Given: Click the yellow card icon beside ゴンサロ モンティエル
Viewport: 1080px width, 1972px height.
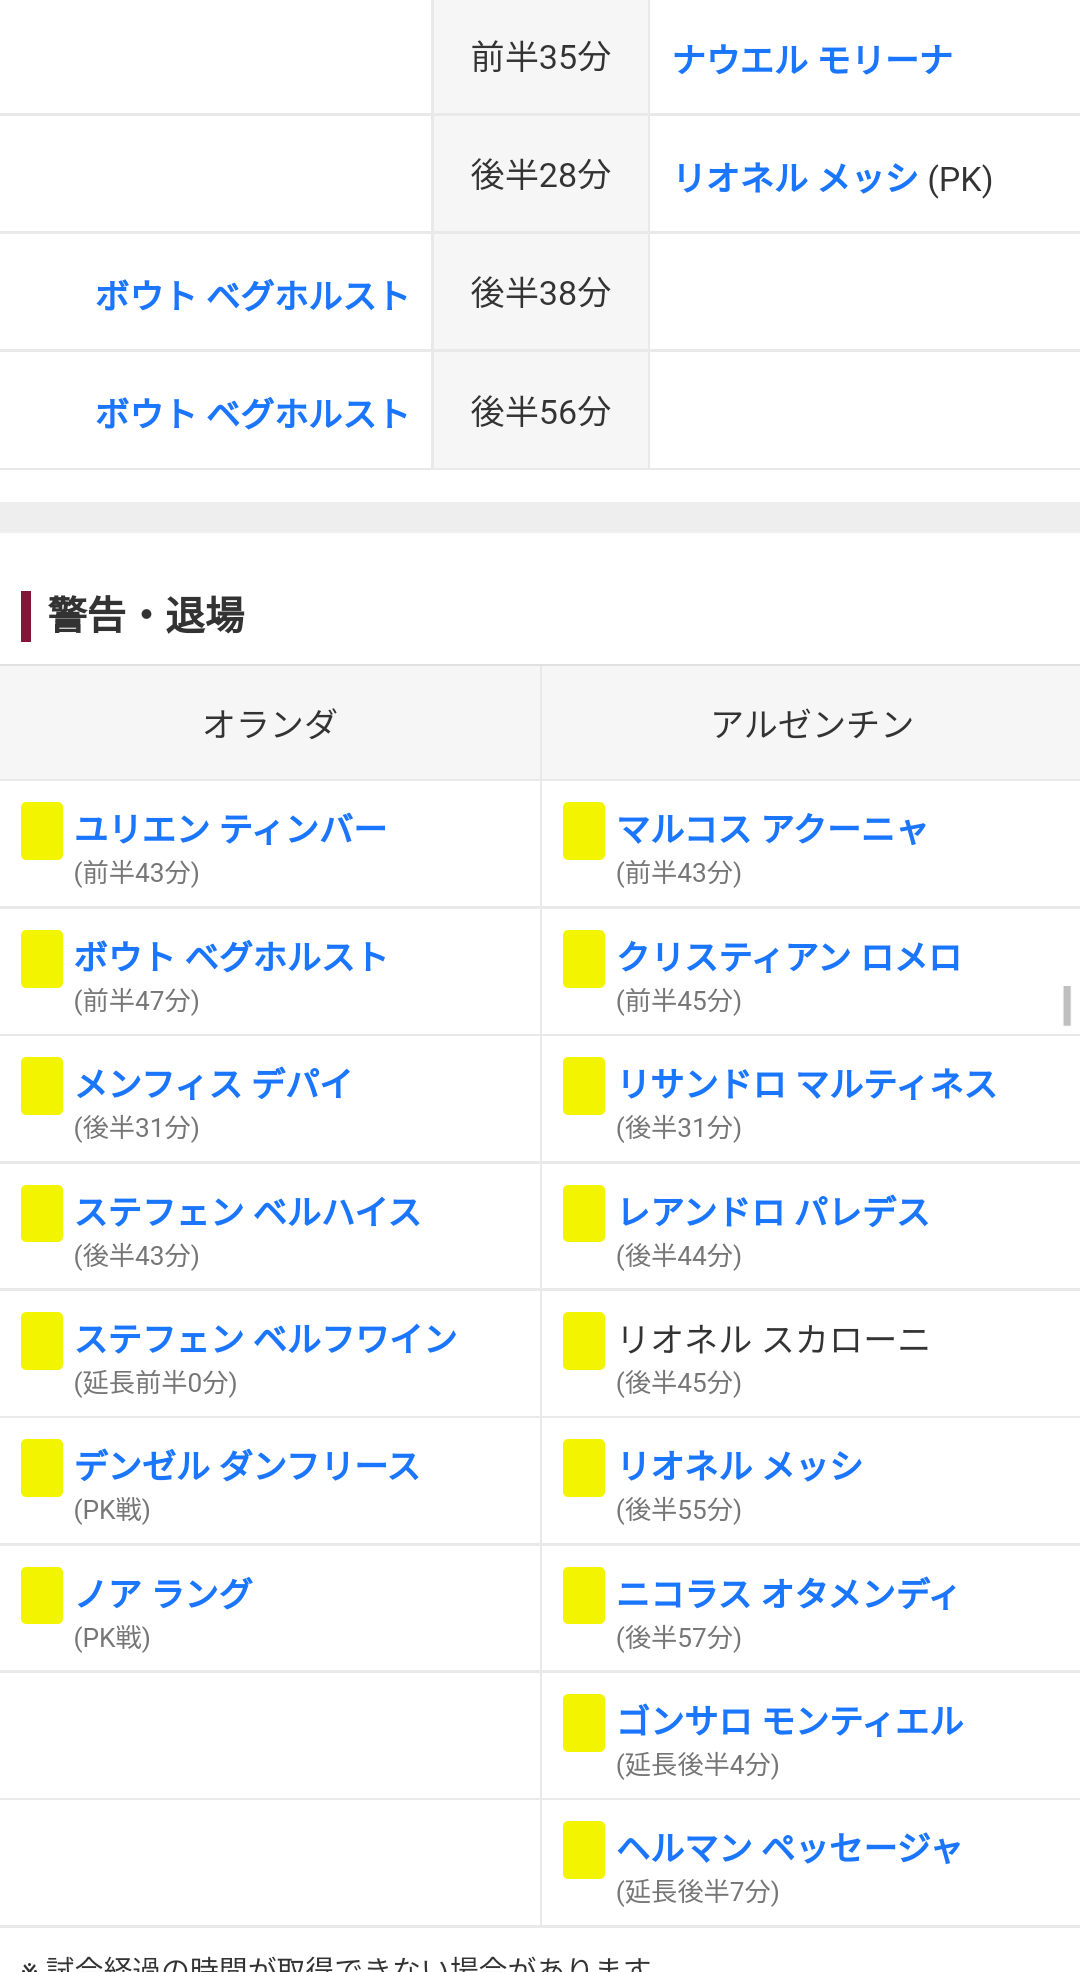Looking at the screenshot, I should pos(584,1722).
